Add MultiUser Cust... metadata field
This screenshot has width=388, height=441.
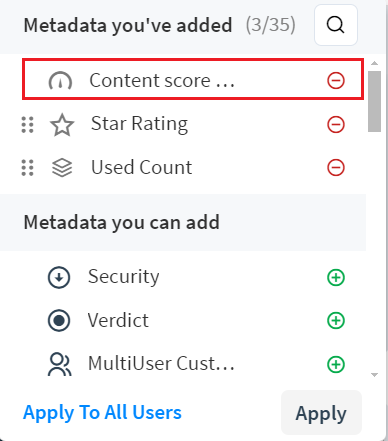[x=336, y=364]
